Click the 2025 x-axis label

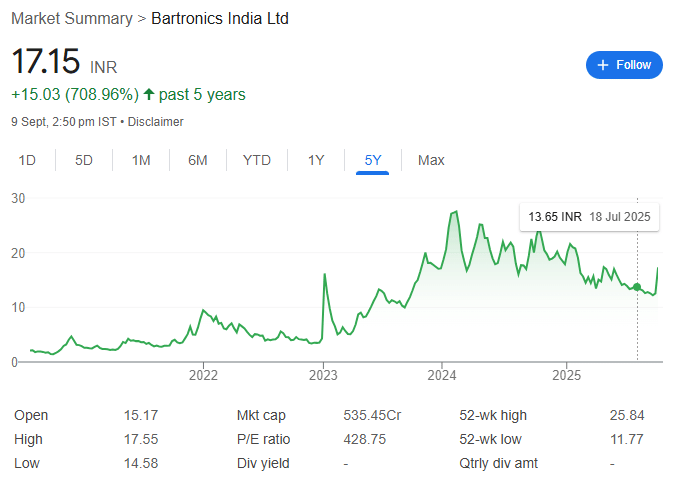tap(567, 375)
